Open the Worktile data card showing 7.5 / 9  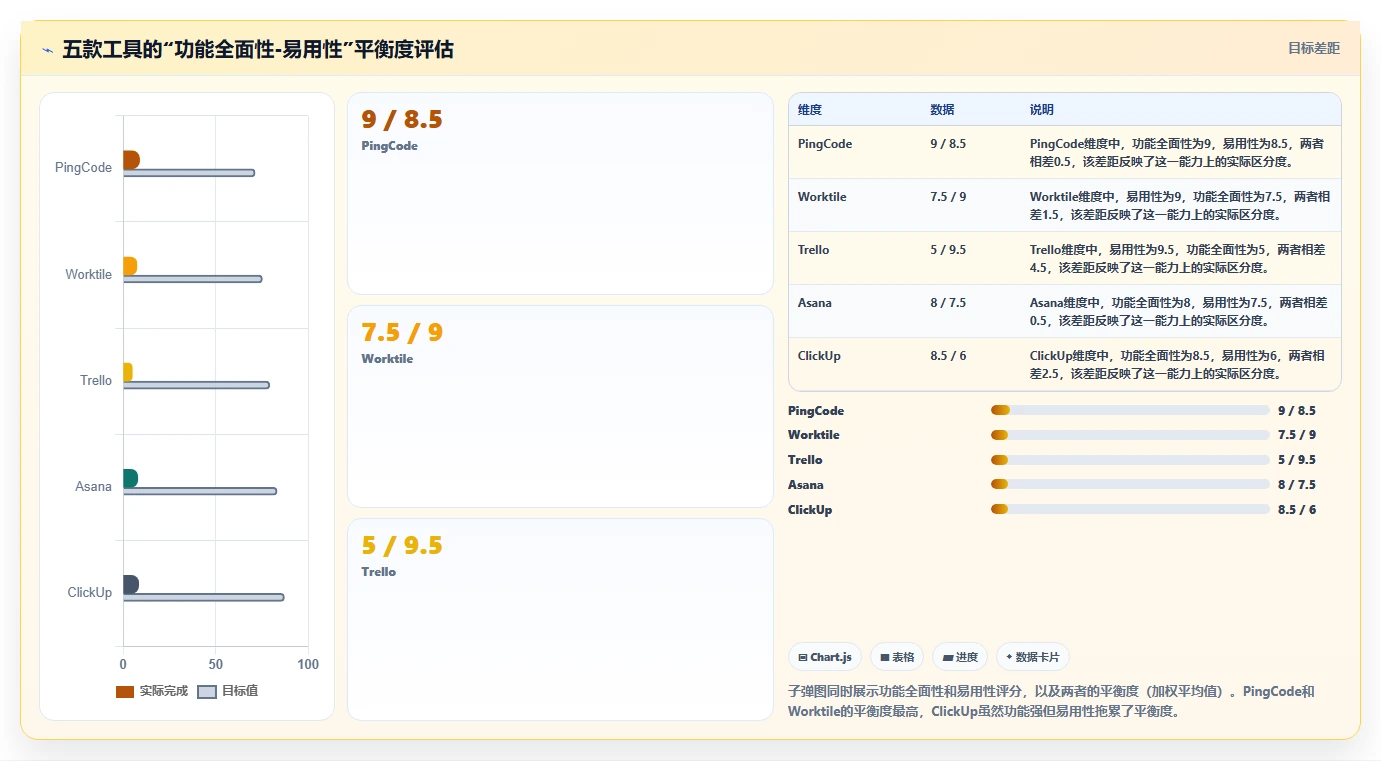[560, 407]
